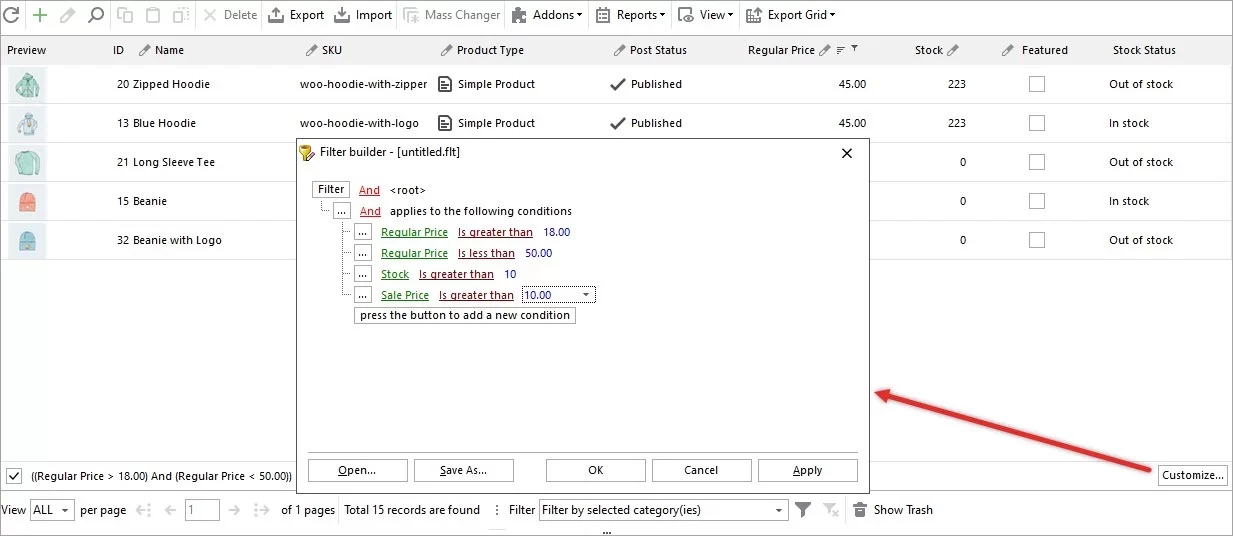Click the refresh icon in the toolbar
1233x536 pixels.
click(x=12, y=15)
